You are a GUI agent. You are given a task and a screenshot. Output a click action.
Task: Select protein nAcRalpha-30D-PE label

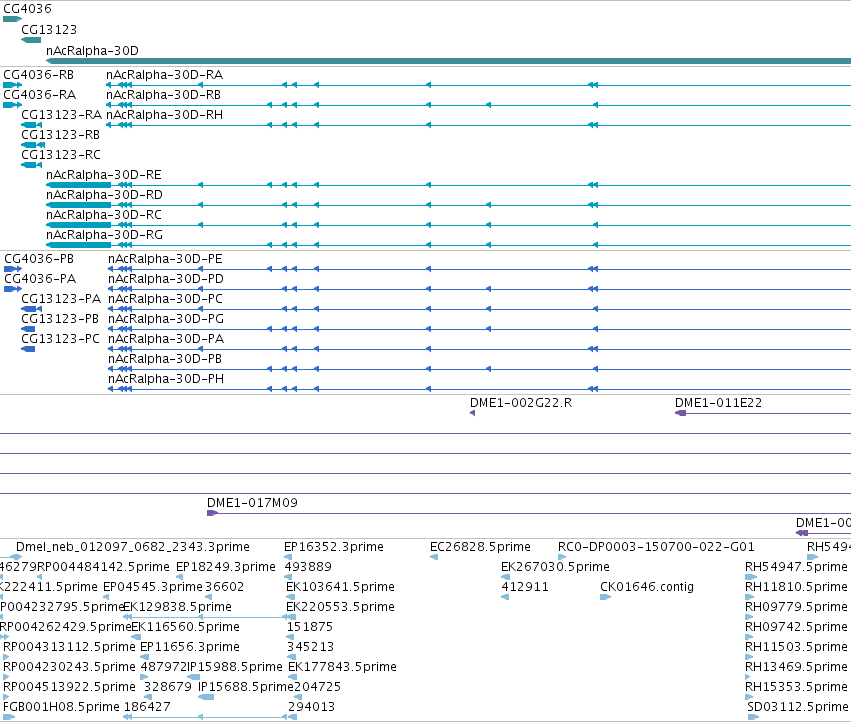click(x=166, y=258)
